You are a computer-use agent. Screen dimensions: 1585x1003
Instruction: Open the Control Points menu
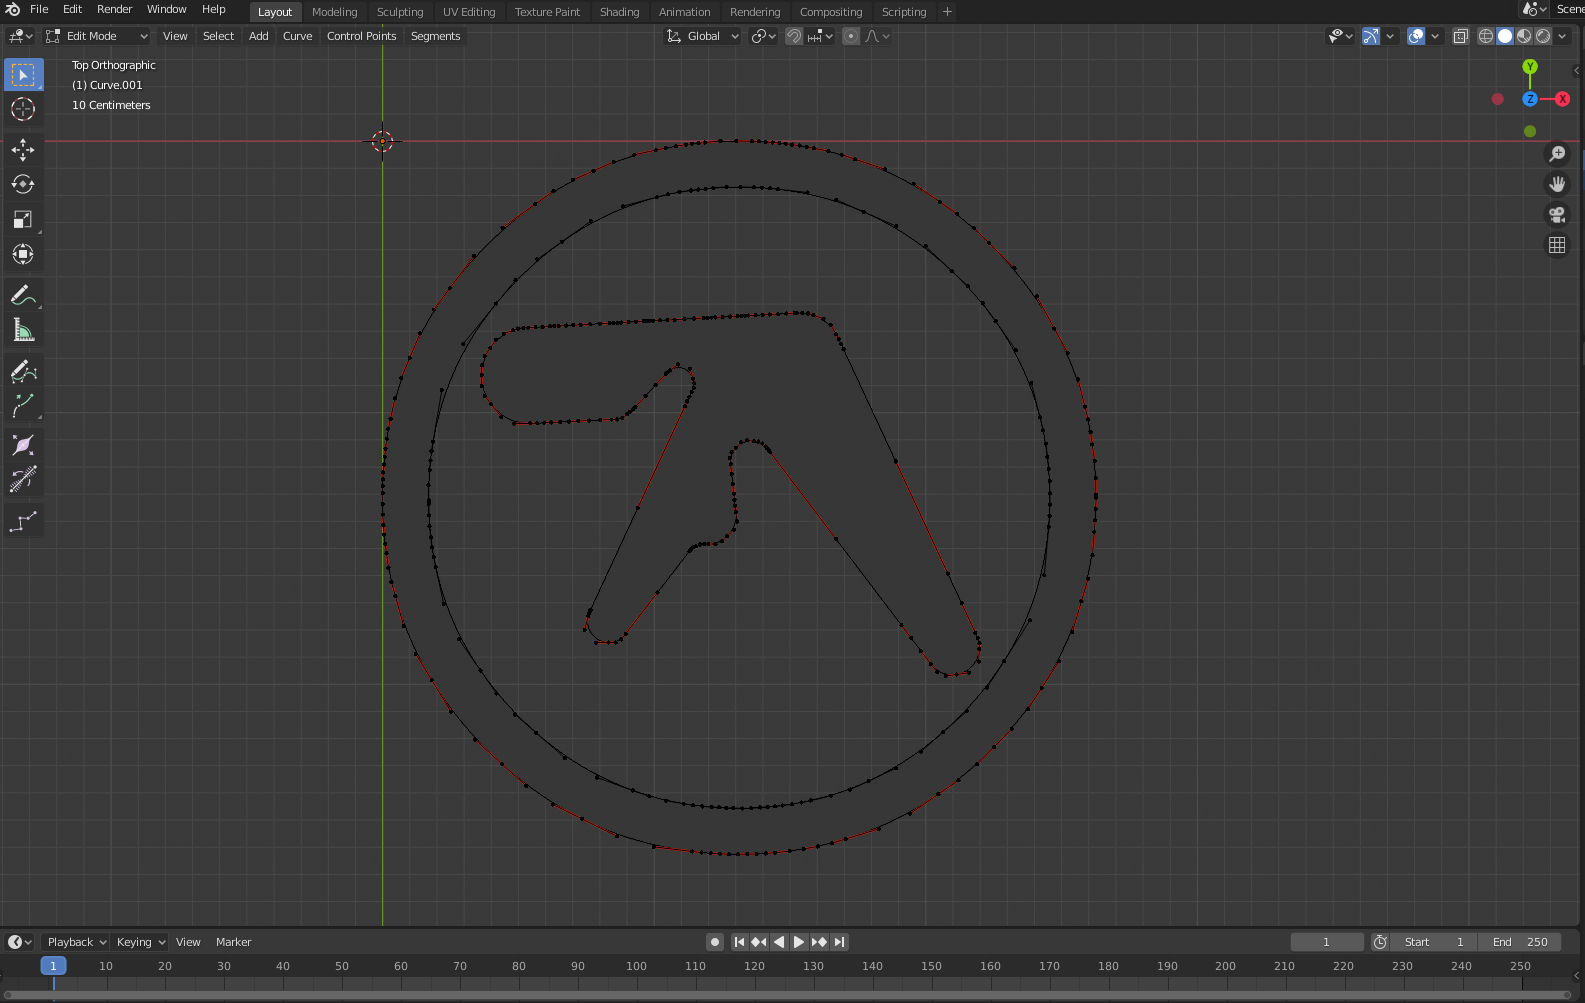click(361, 36)
